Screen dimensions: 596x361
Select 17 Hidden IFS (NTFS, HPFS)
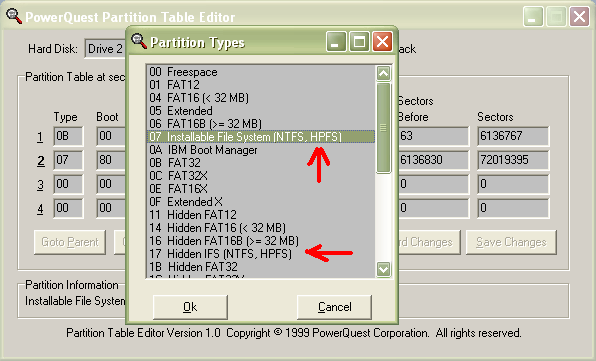tap(260, 253)
